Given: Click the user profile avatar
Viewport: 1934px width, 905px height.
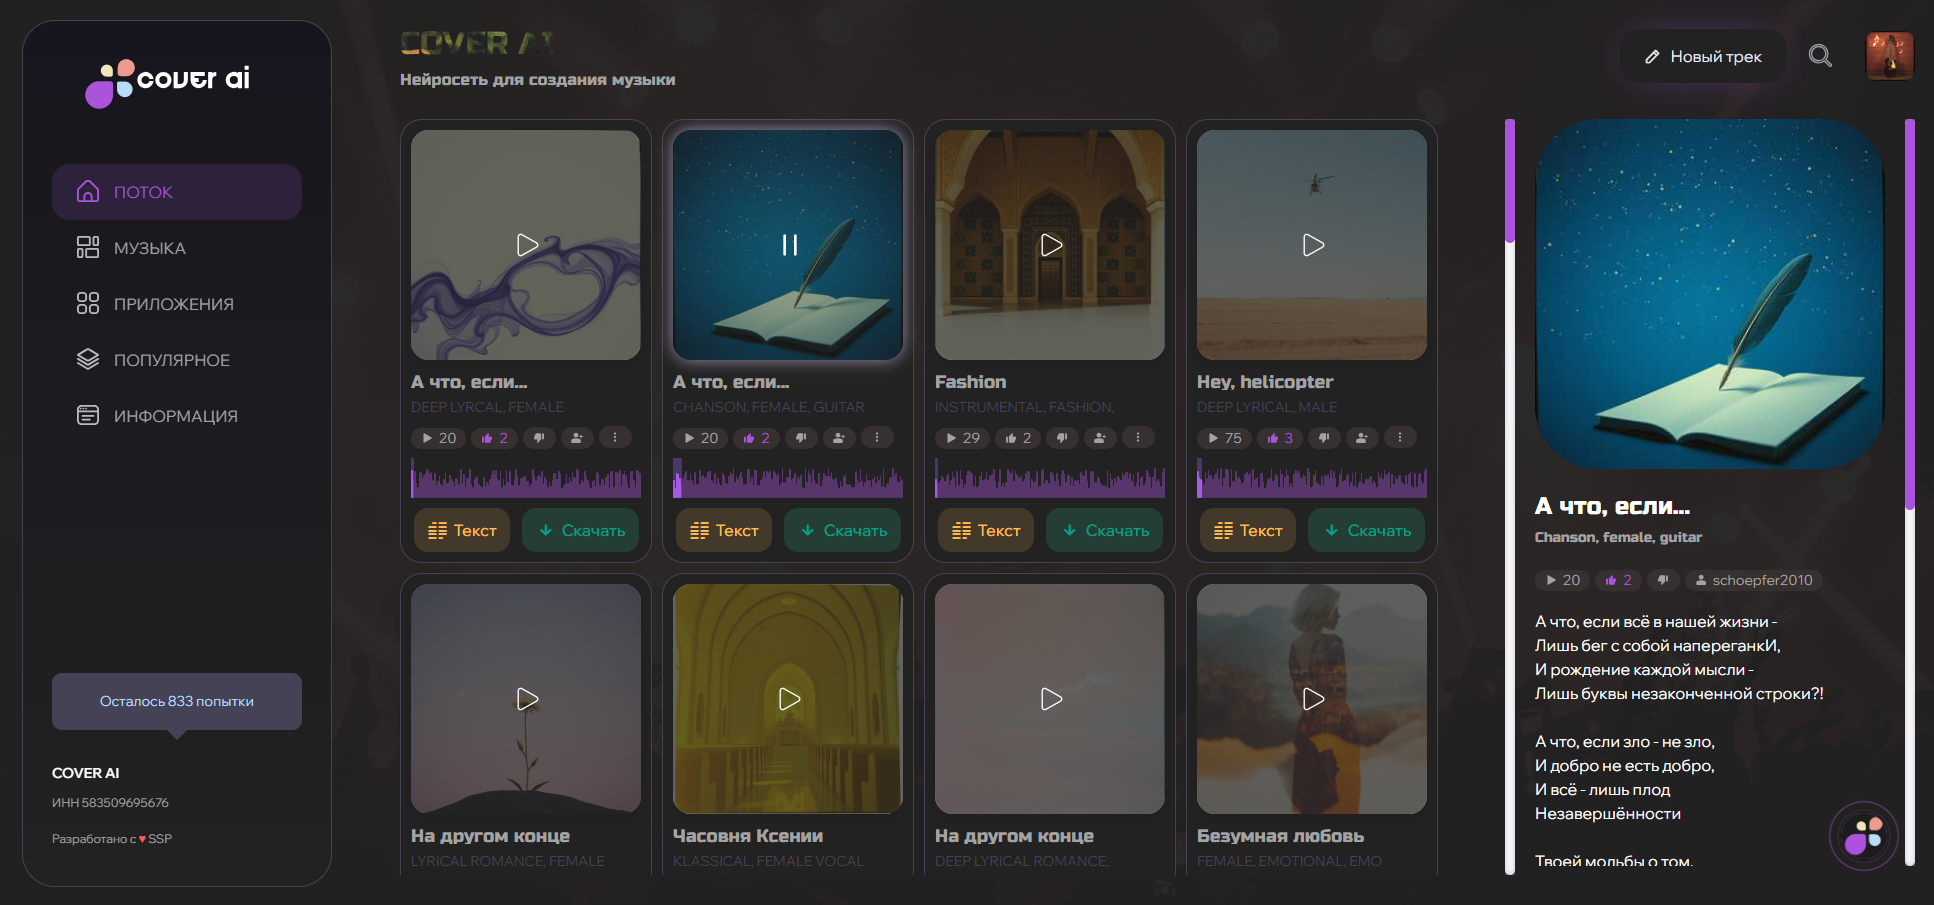Looking at the screenshot, I should (x=1889, y=56).
